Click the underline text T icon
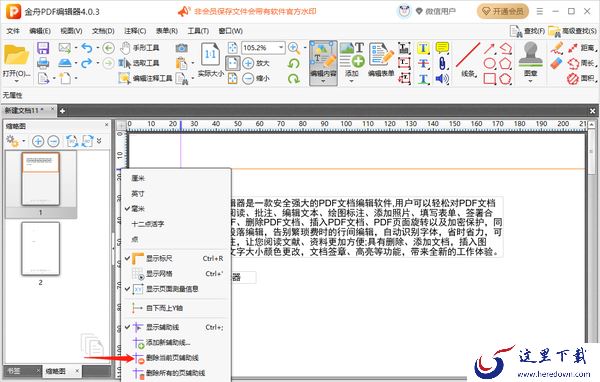This screenshot has height=382, width=600. click(x=423, y=79)
